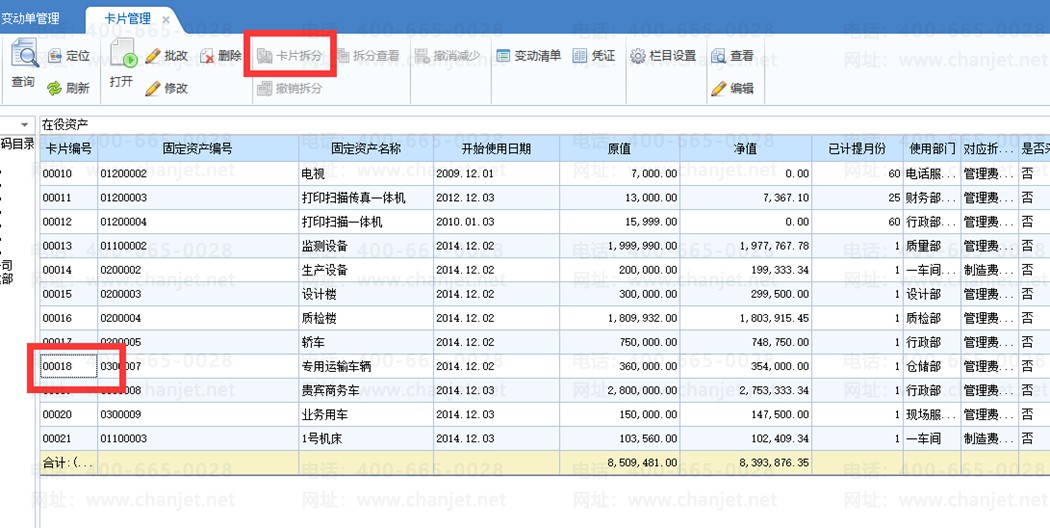Click asset number 01200002
This screenshot has width=1050, height=528.
click(124, 174)
